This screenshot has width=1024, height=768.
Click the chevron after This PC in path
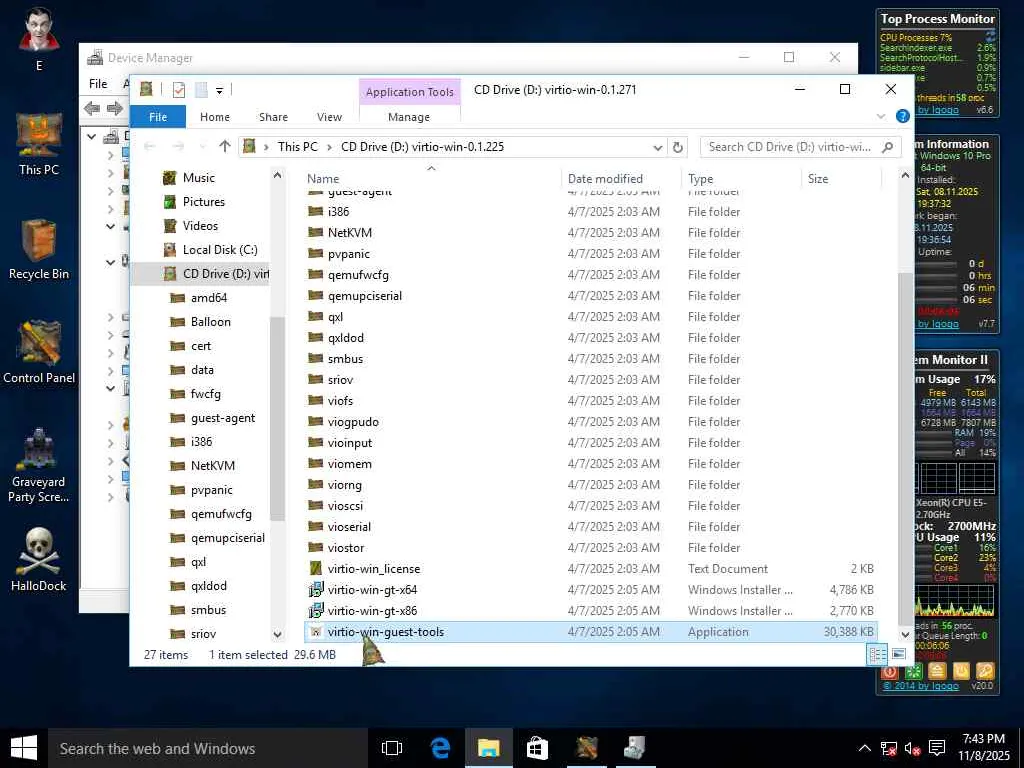tap(329, 147)
